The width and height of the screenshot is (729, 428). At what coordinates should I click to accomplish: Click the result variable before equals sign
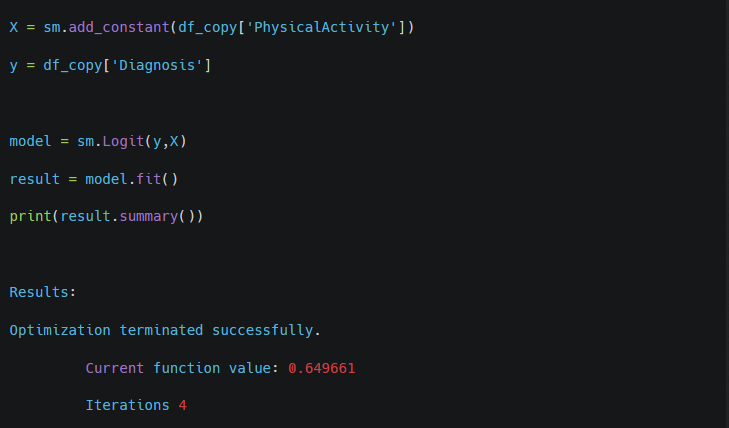tap(34, 179)
